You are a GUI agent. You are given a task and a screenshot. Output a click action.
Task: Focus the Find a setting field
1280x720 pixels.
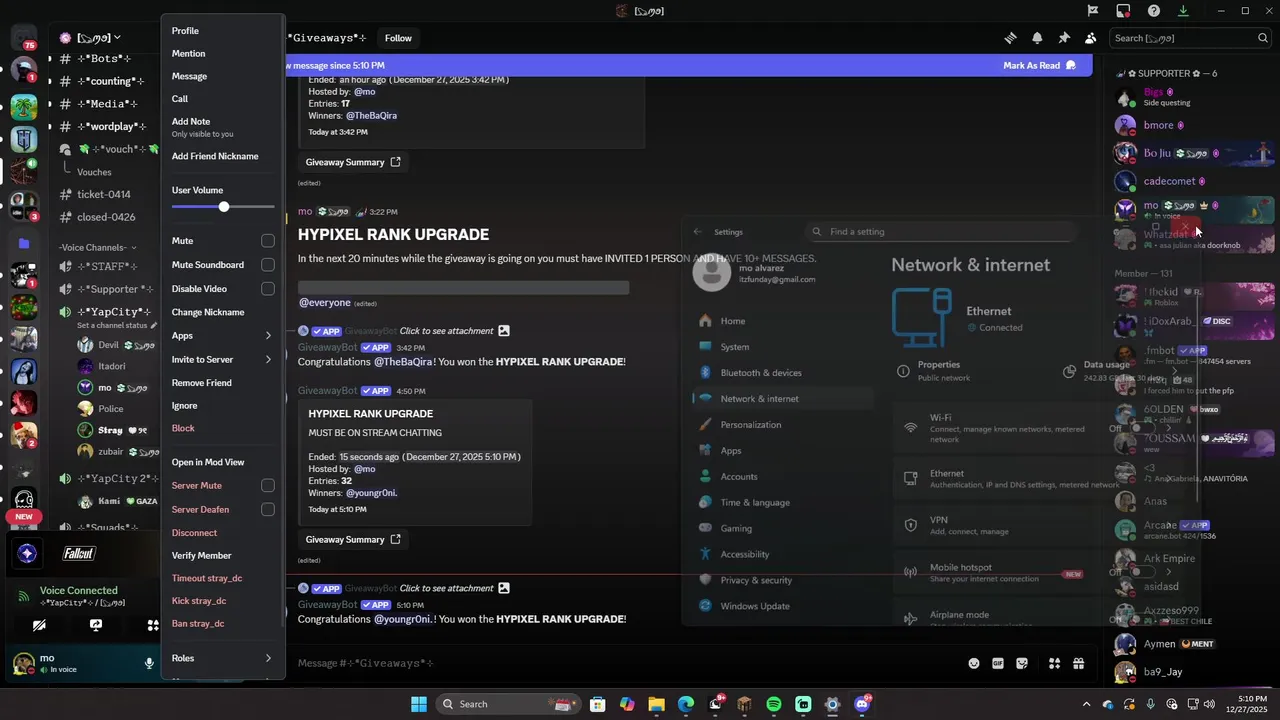(940, 231)
